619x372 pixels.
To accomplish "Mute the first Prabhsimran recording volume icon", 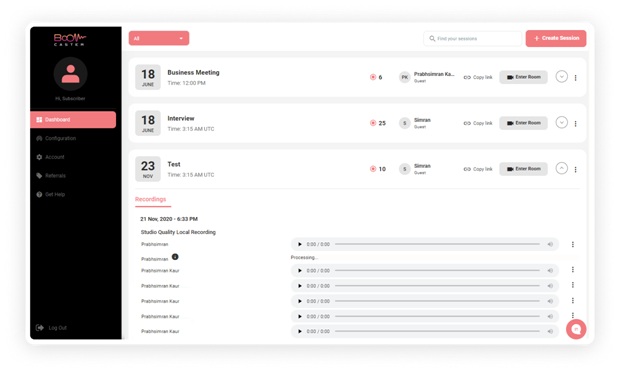I will pos(550,244).
